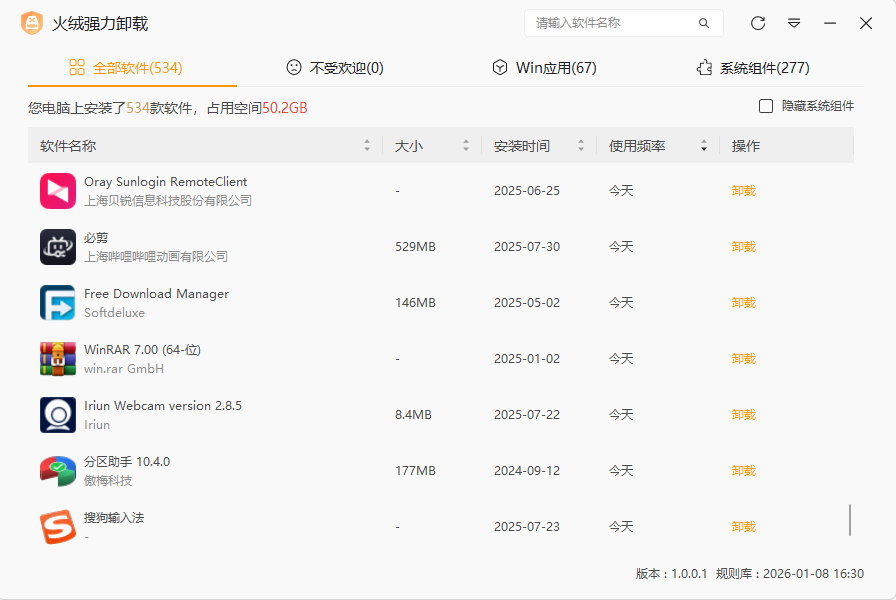
Task: Click the 分区助手 app icon
Action: (57, 470)
